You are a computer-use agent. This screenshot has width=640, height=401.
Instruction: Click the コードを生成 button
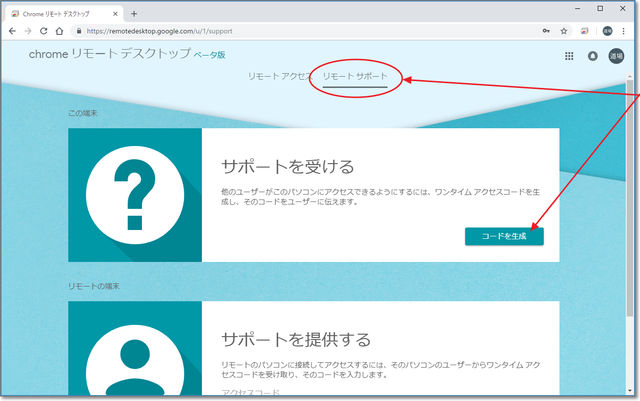[504, 236]
